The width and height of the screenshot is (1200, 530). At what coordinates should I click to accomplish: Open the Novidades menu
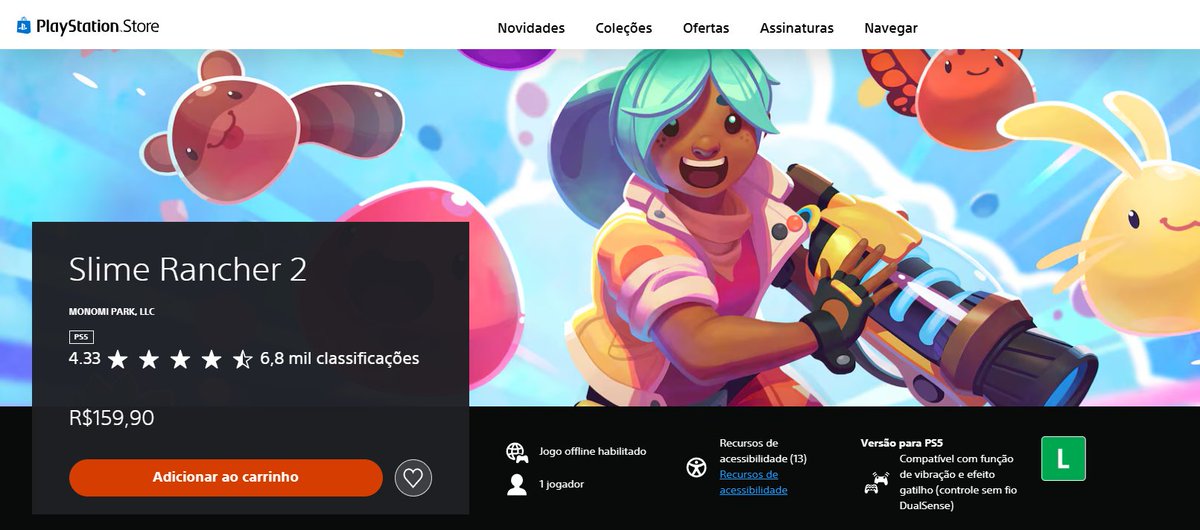pyautogui.click(x=531, y=28)
